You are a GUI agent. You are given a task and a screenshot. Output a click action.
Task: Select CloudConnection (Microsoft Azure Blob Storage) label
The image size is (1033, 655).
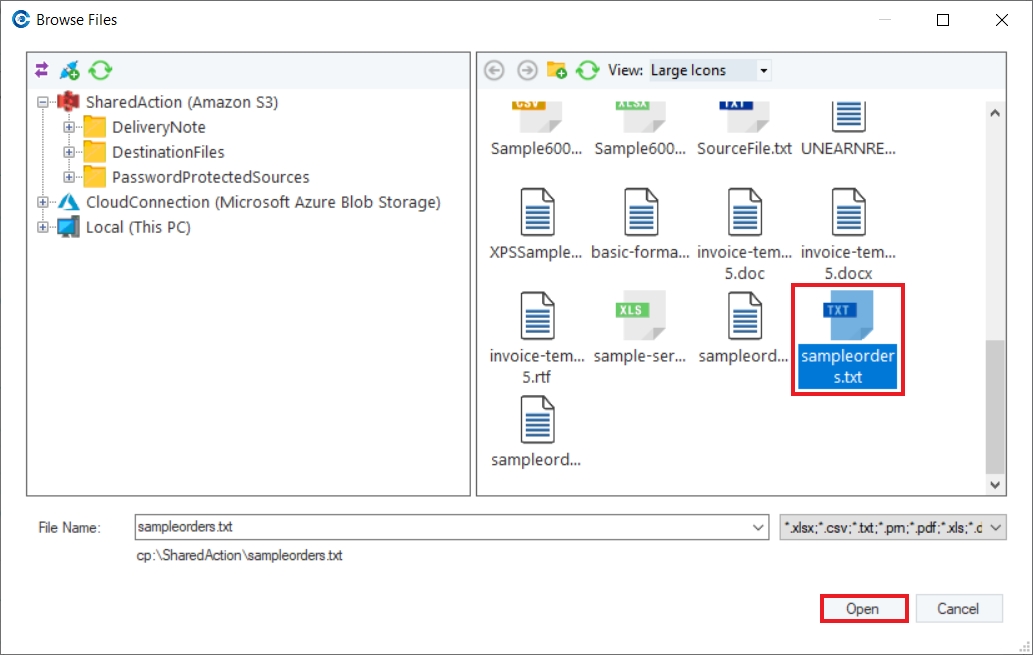pyautogui.click(x=263, y=202)
